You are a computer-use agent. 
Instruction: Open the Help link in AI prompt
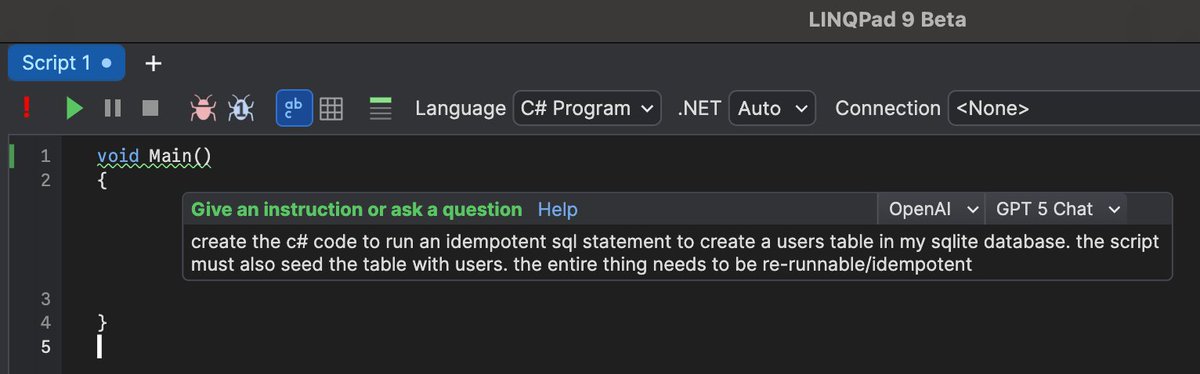pos(557,209)
